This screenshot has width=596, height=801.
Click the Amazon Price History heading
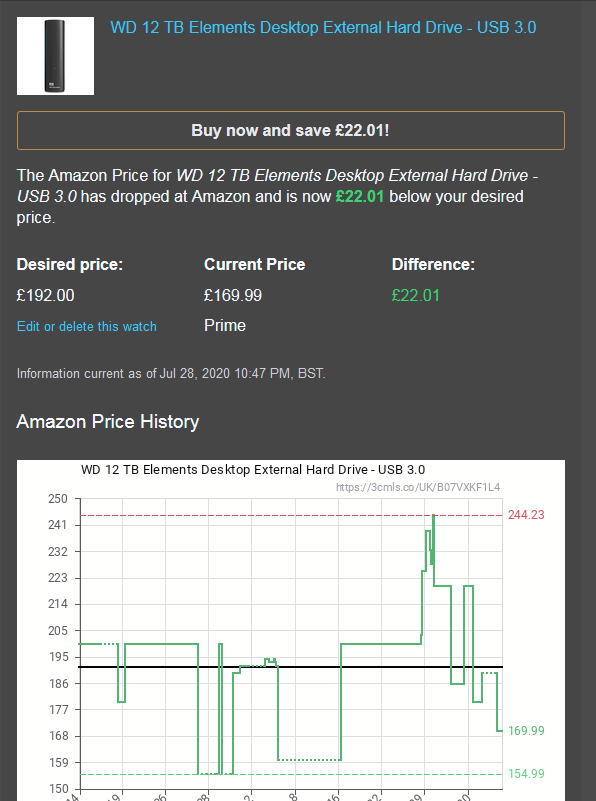coord(108,421)
